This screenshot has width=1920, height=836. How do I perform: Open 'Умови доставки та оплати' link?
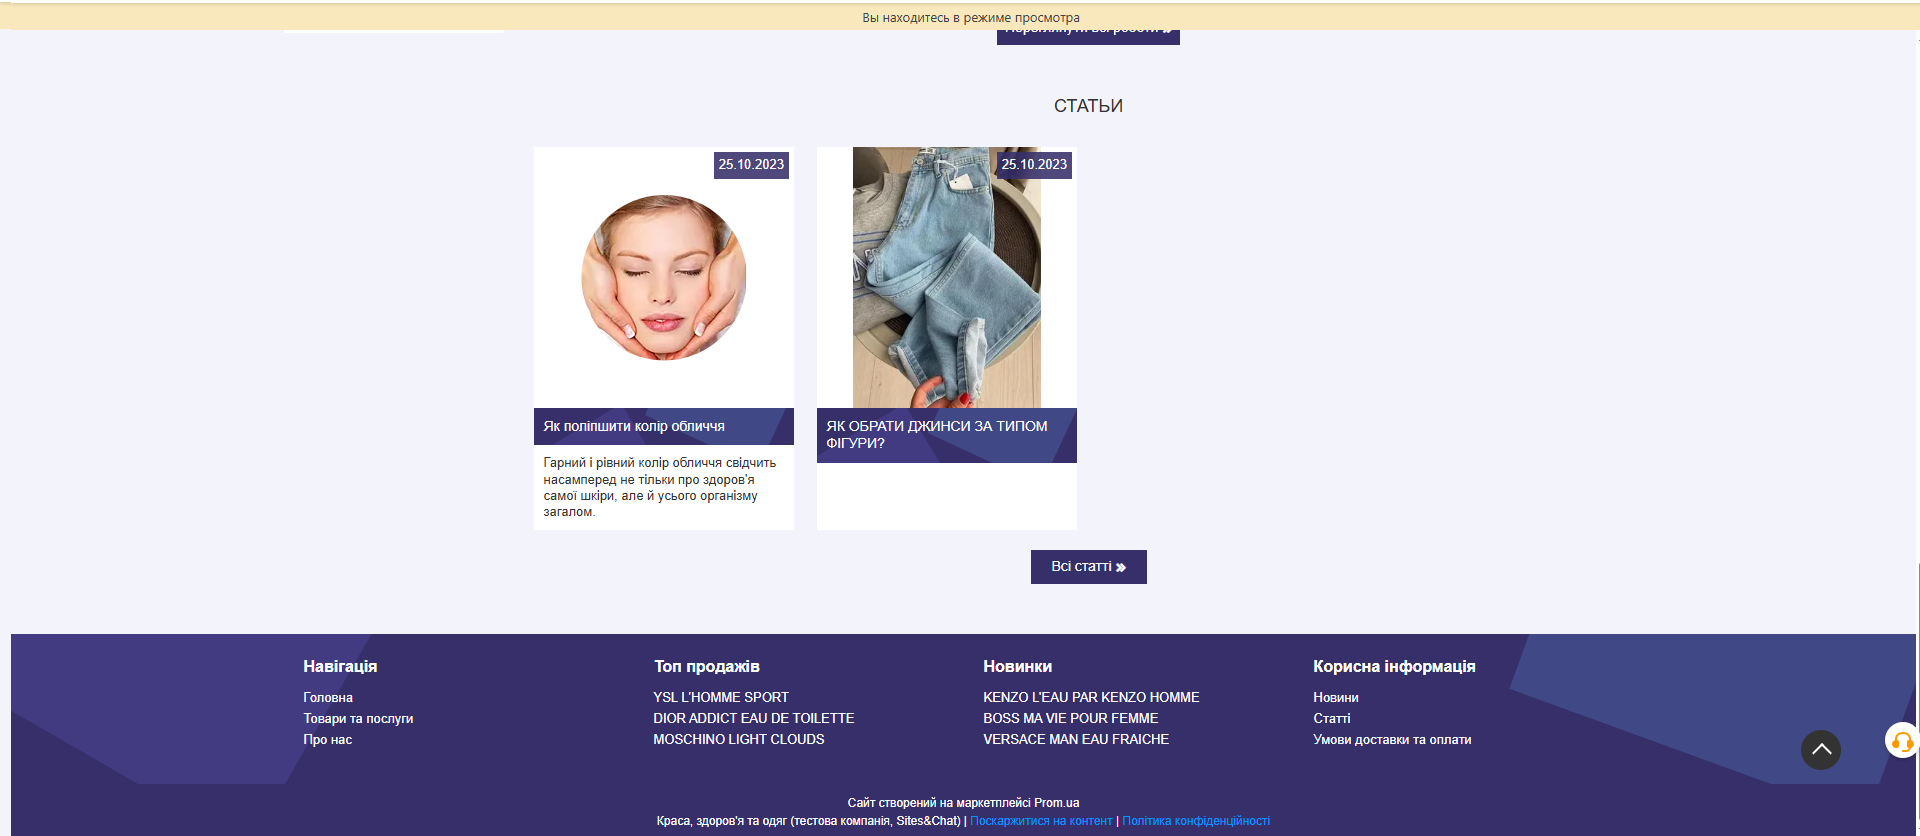click(x=1391, y=740)
